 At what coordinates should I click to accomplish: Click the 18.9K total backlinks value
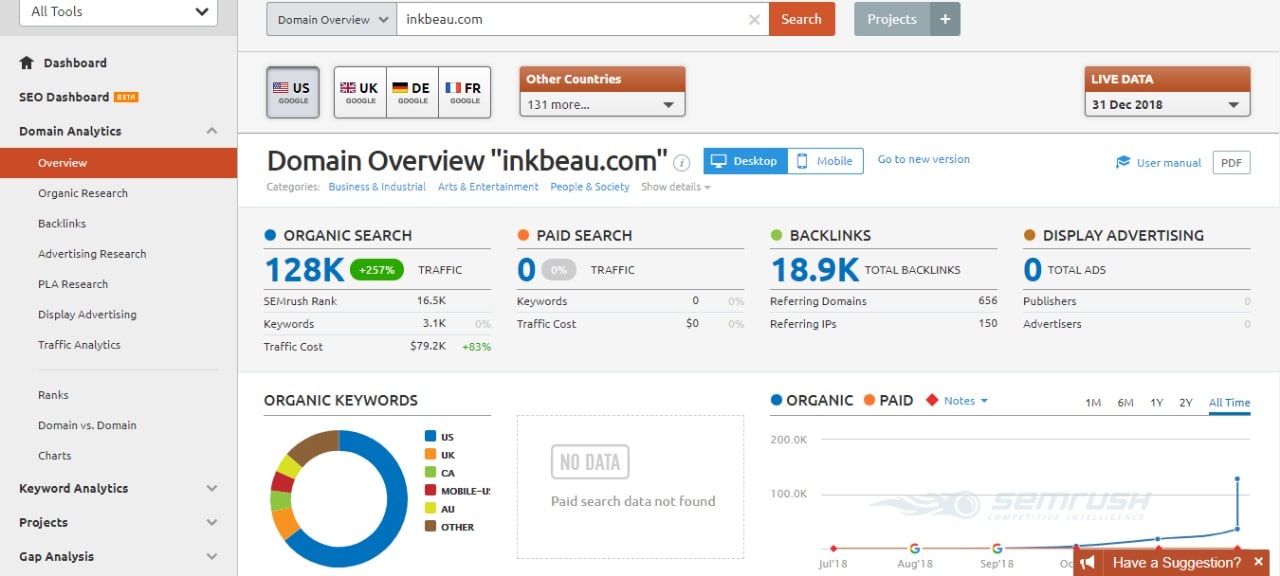(815, 270)
